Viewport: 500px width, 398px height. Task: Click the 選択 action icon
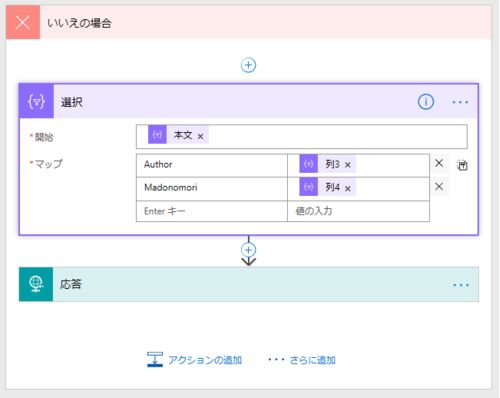[x=36, y=101]
